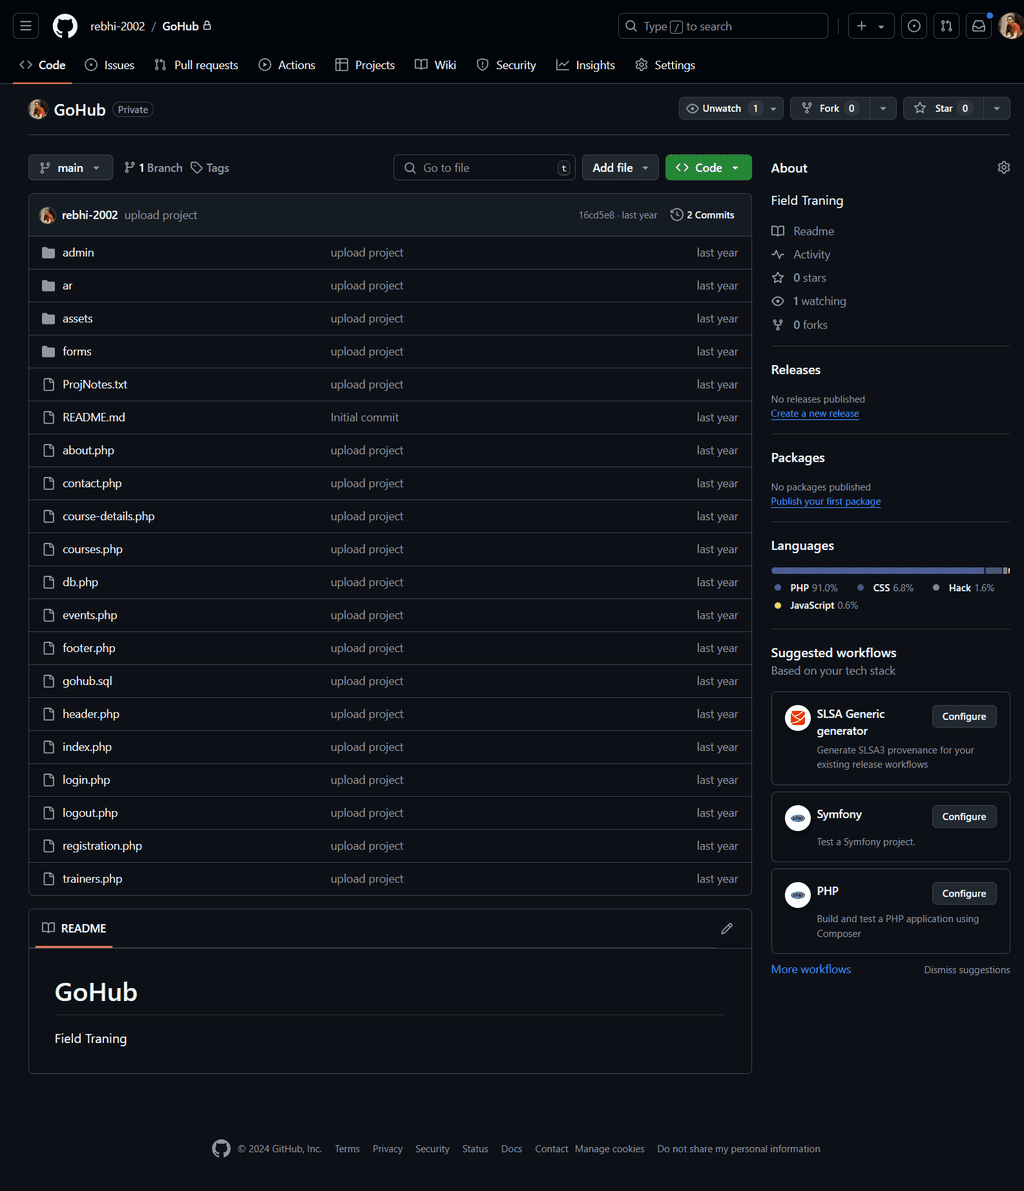The image size is (1024, 1191).
Task: Click the file icon beside ProjNotes.txt
Action: [x=49, y=385]
